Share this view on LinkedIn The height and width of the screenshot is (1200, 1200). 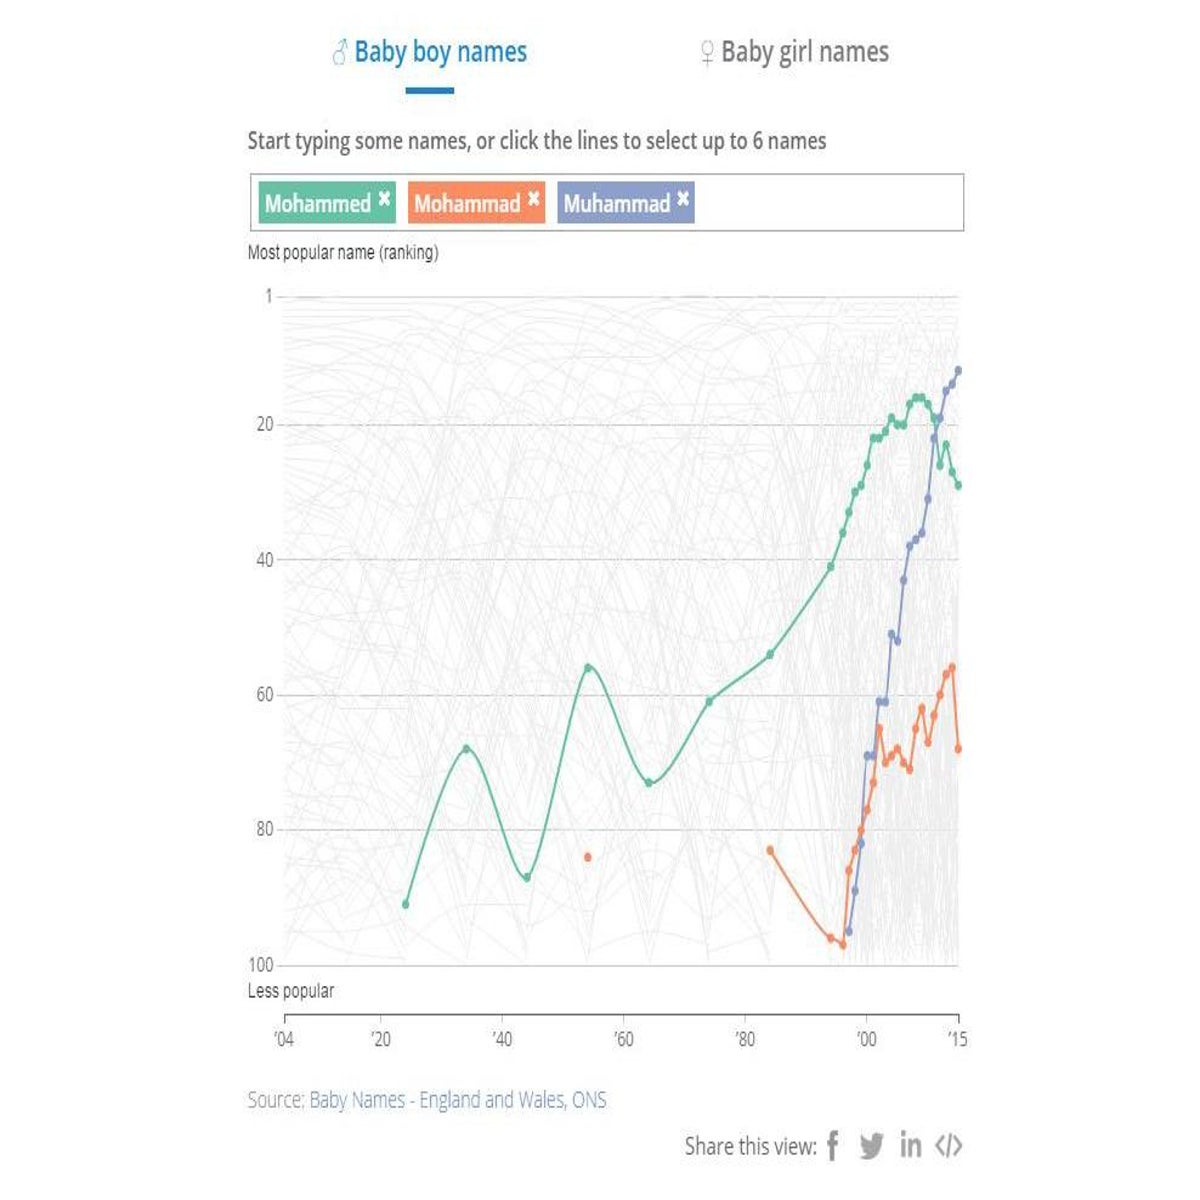910,1144
